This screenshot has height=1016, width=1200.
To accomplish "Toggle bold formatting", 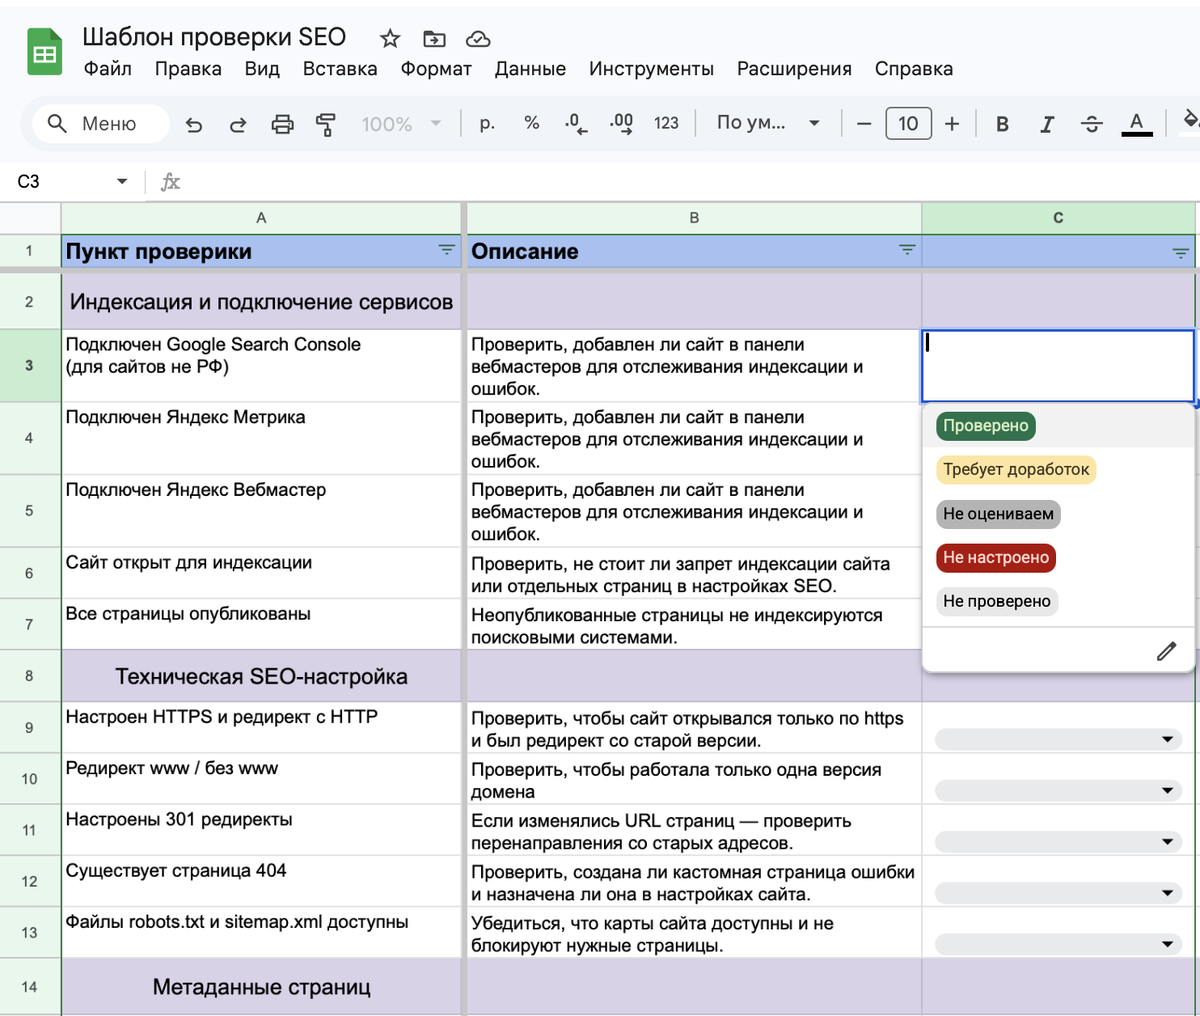I will [x=1002, y=124].
